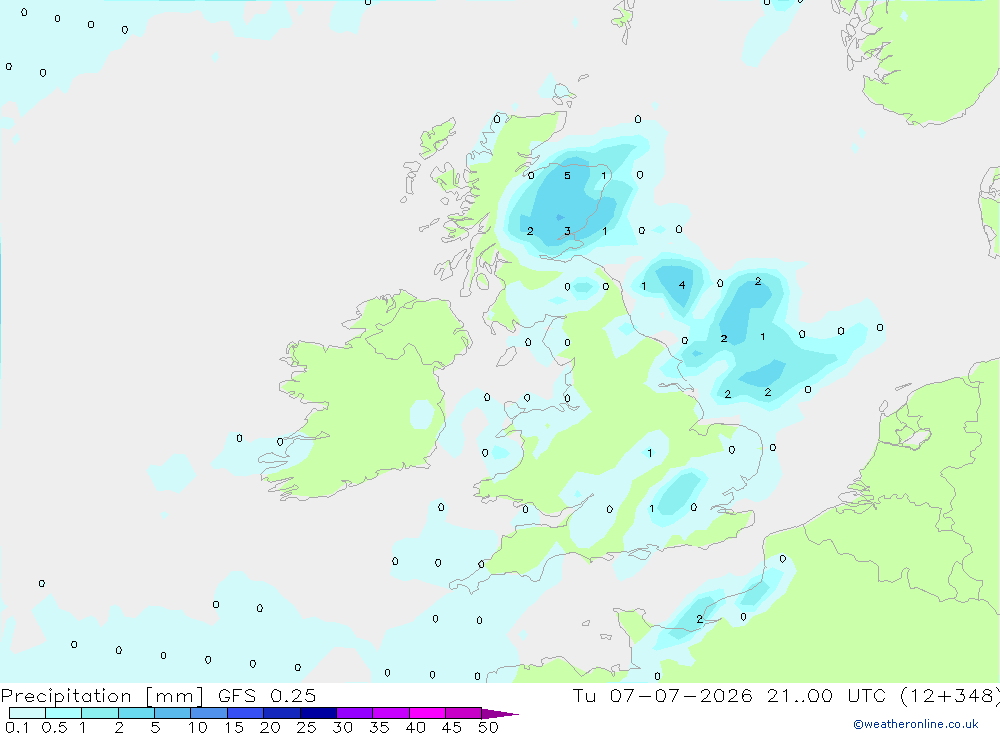1000x733 pixels.
Task: Click the '30' legend scale label
Action: click(342, 727)
